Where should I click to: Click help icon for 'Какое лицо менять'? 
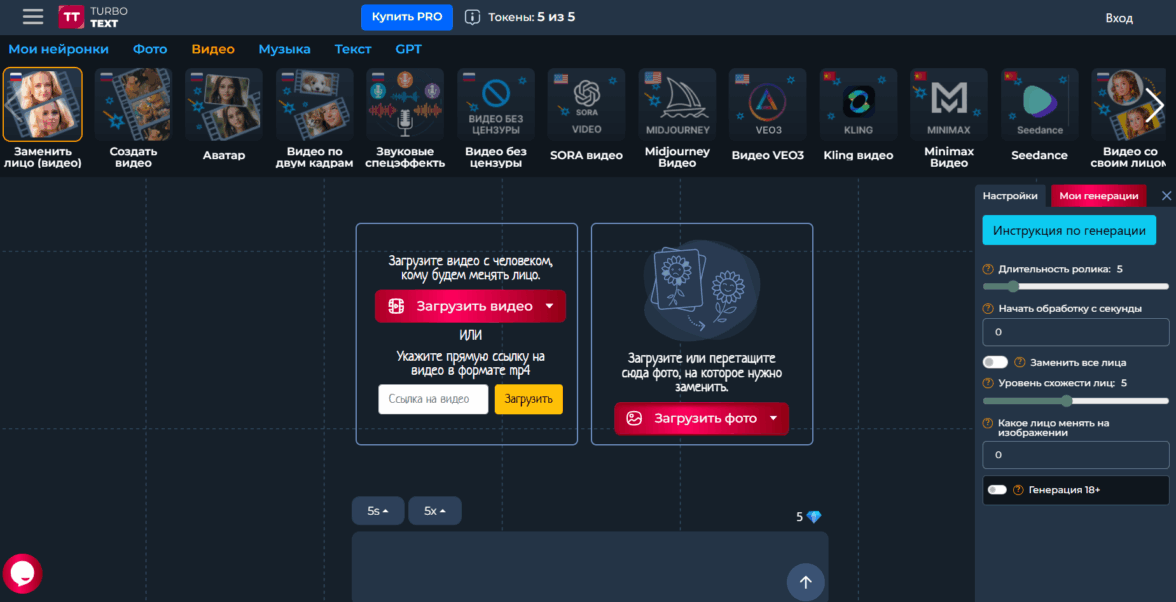click(x=989, y=424)
